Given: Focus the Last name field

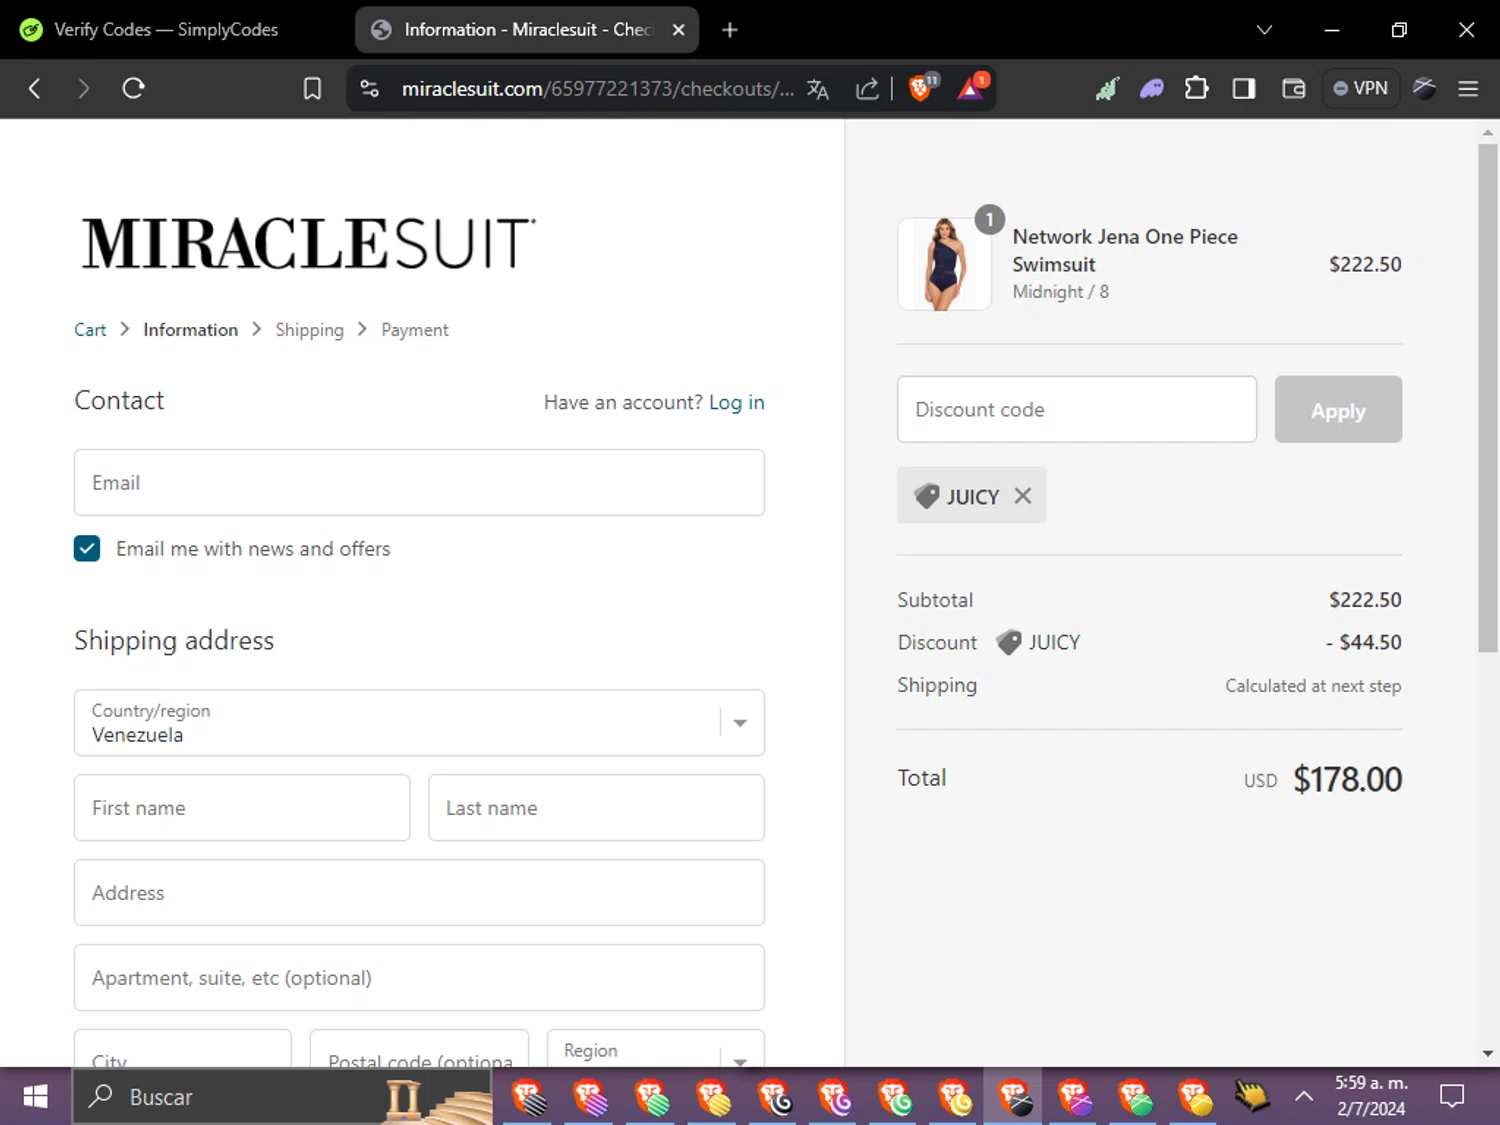Looking at the screenshot, I should pos(596,807).
